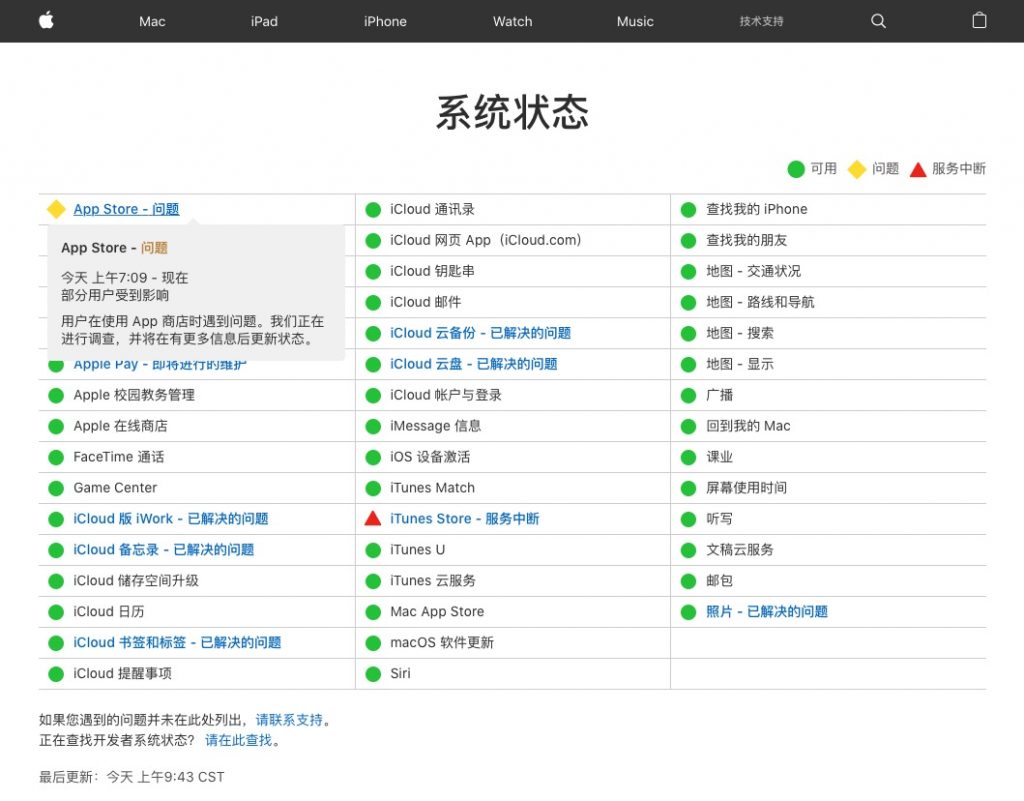
Task: Expand the App Store - 问题 status details
Action: tap(126, 209)
